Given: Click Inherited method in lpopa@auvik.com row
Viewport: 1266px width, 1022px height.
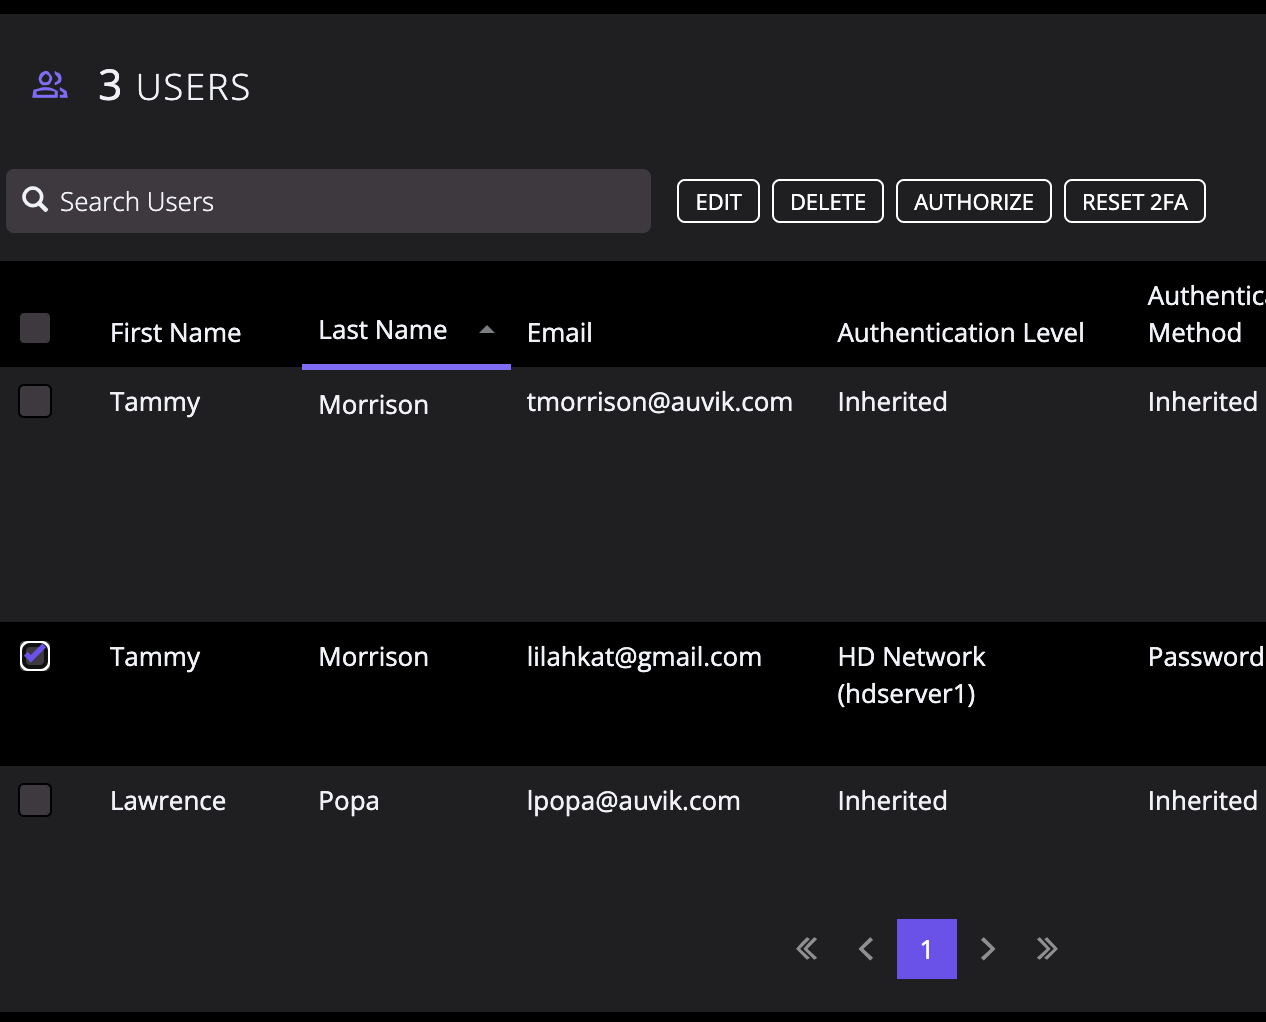Looking at the screenshot, I should pos(1203,801).
